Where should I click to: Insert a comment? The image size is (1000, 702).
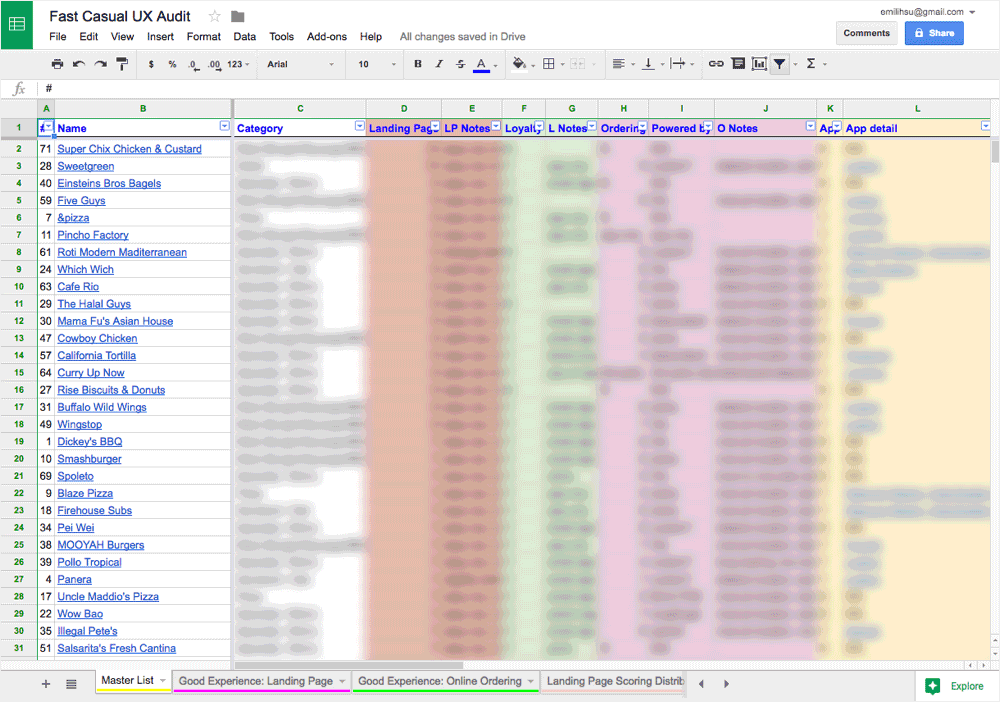(738, 64)
